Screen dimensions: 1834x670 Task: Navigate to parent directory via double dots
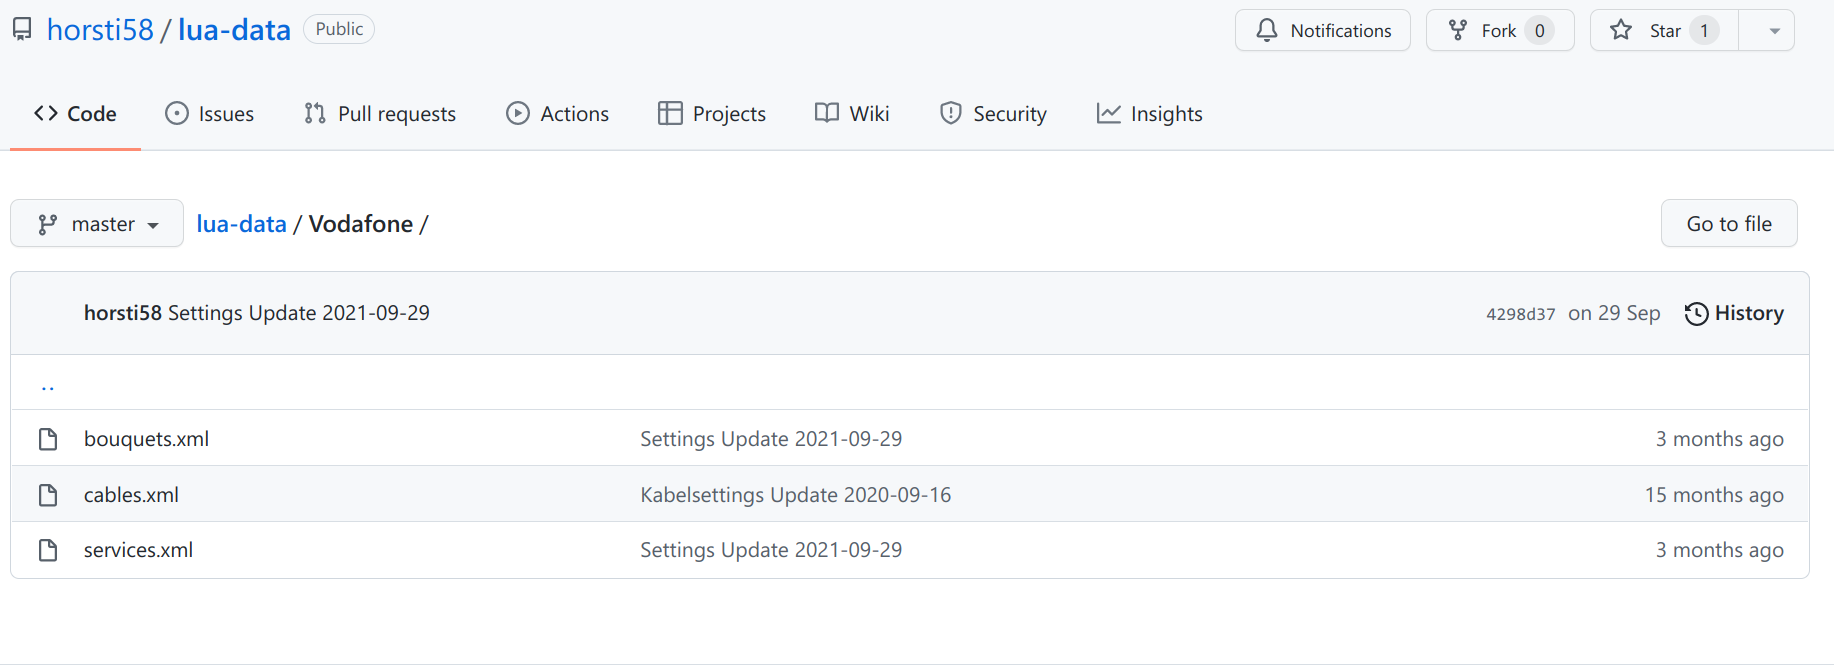pyautogui.click(x=48, y=384)
